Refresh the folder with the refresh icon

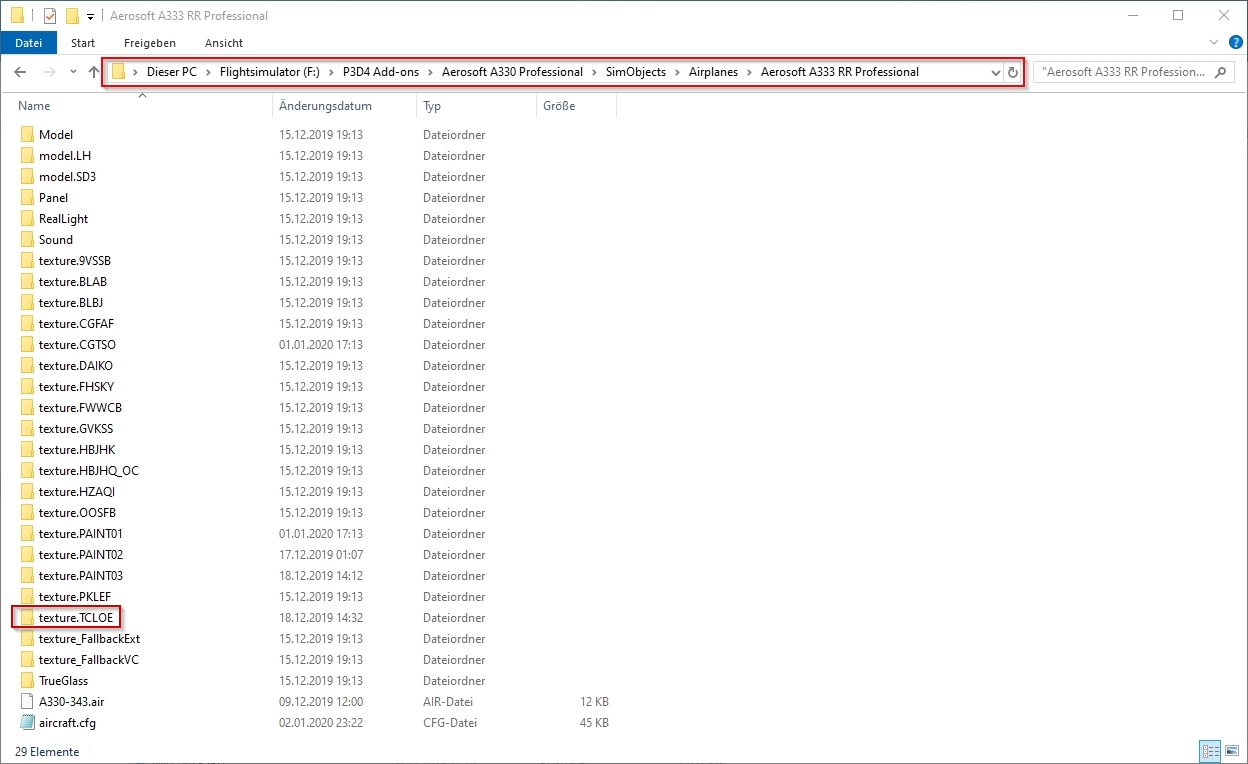point(1013,72)
